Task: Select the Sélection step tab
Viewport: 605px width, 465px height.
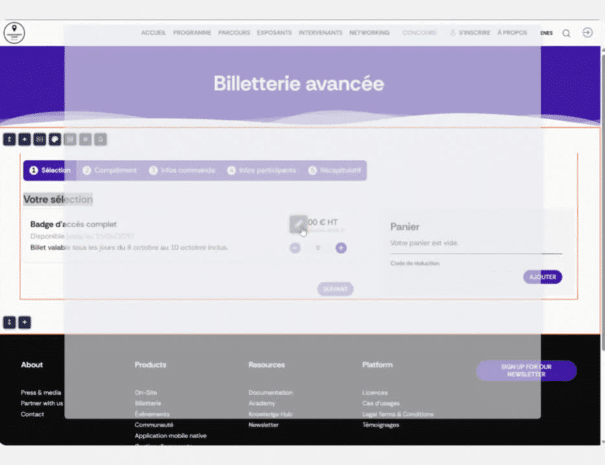Action: 50,170
